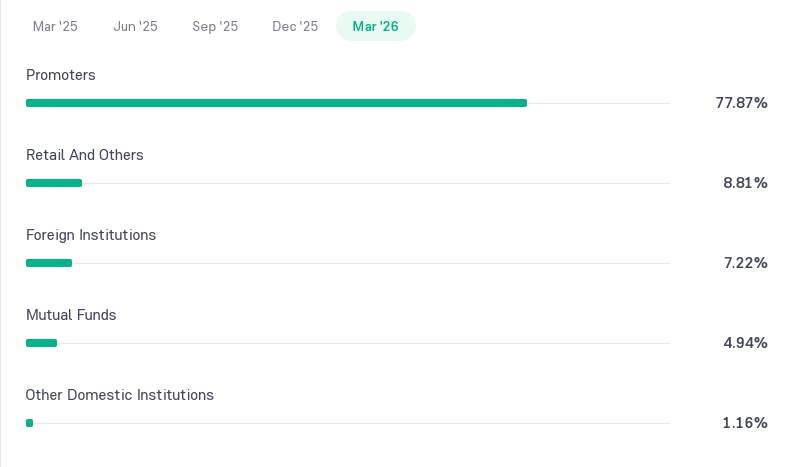799x467 pixels.
Task: Click the Mutual Funds green bar
Action: (41, 343)
